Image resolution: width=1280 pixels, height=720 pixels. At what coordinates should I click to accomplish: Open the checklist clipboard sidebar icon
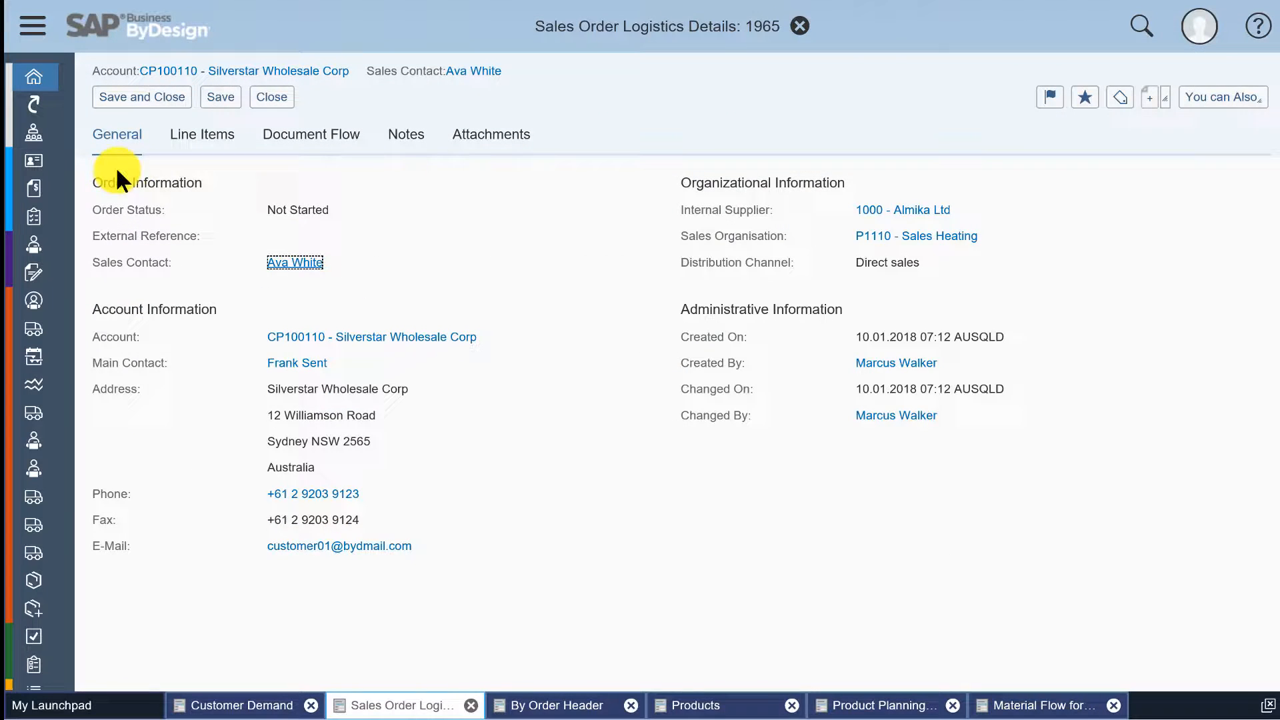34,216
